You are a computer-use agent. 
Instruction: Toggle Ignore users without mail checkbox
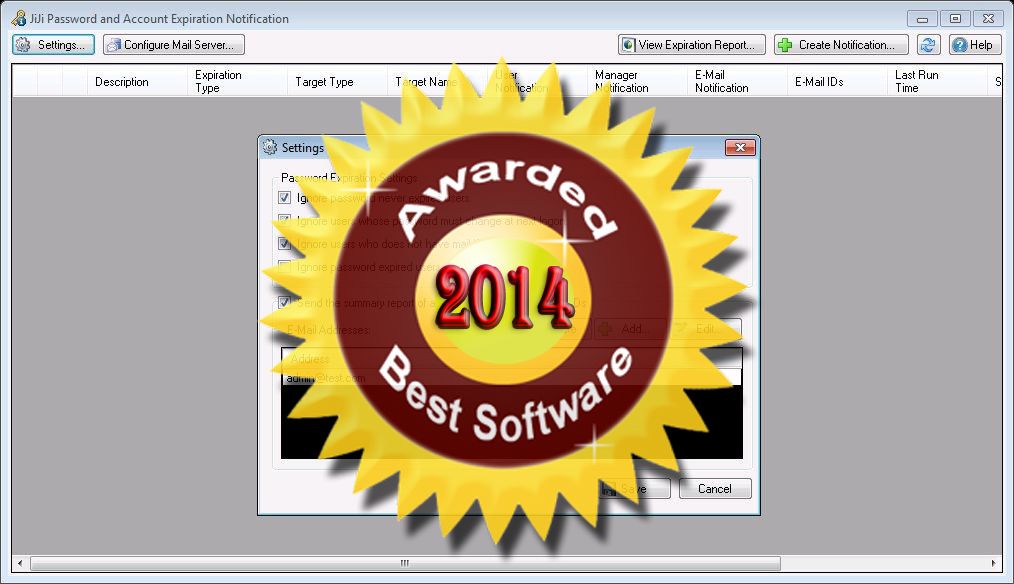285,243
